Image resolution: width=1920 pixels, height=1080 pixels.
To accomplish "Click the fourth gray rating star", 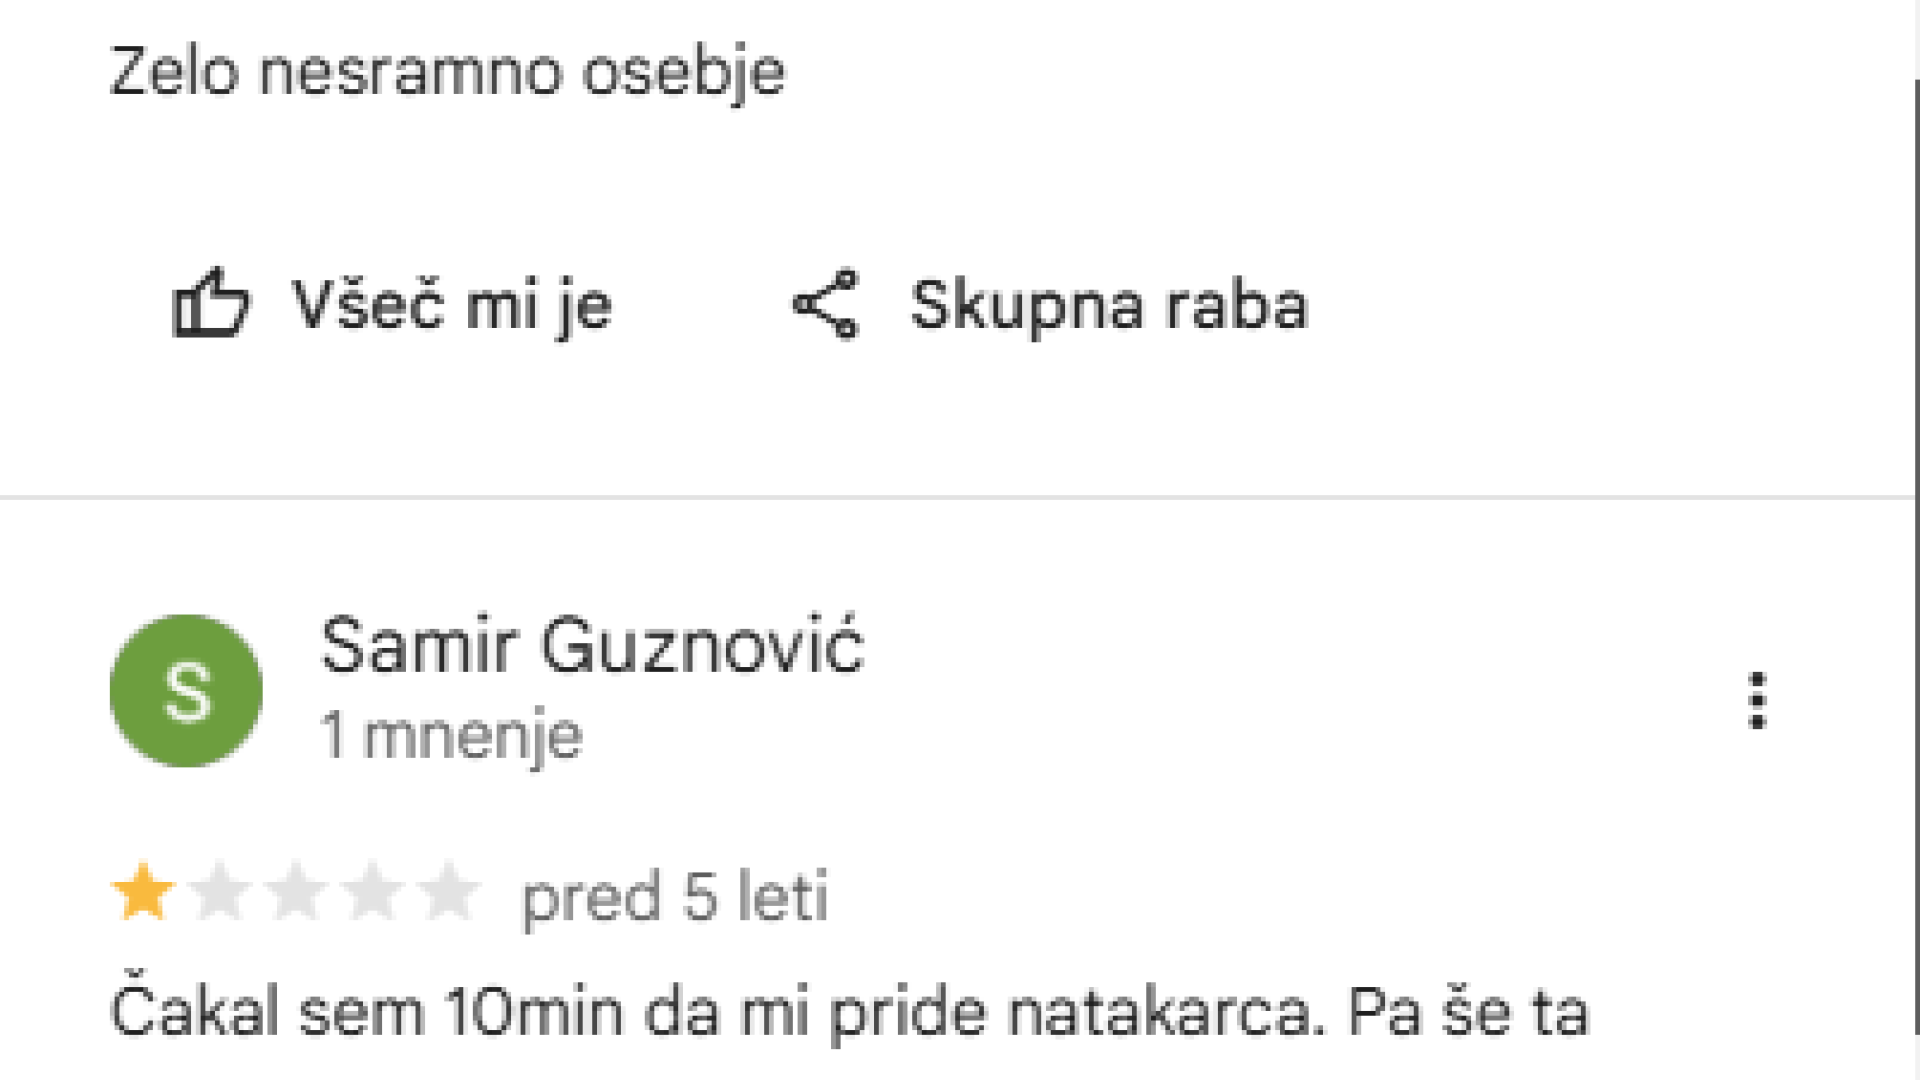I will click(x=372, y=892).
